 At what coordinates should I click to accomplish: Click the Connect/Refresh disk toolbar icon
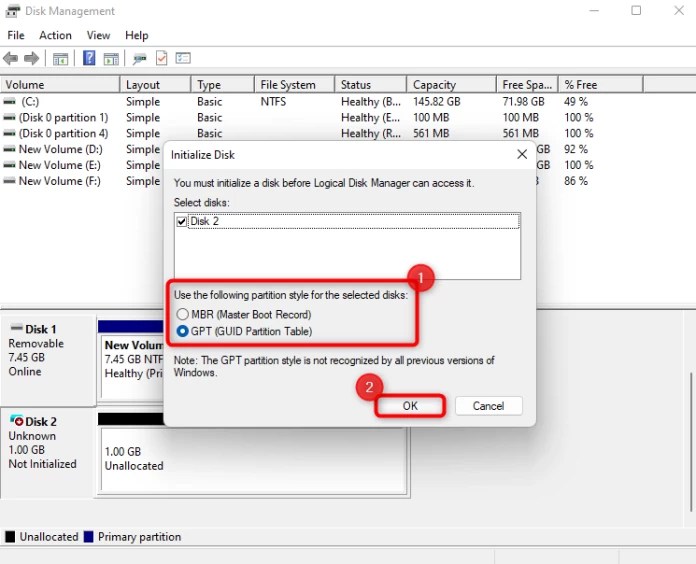[x=139, y=59]
